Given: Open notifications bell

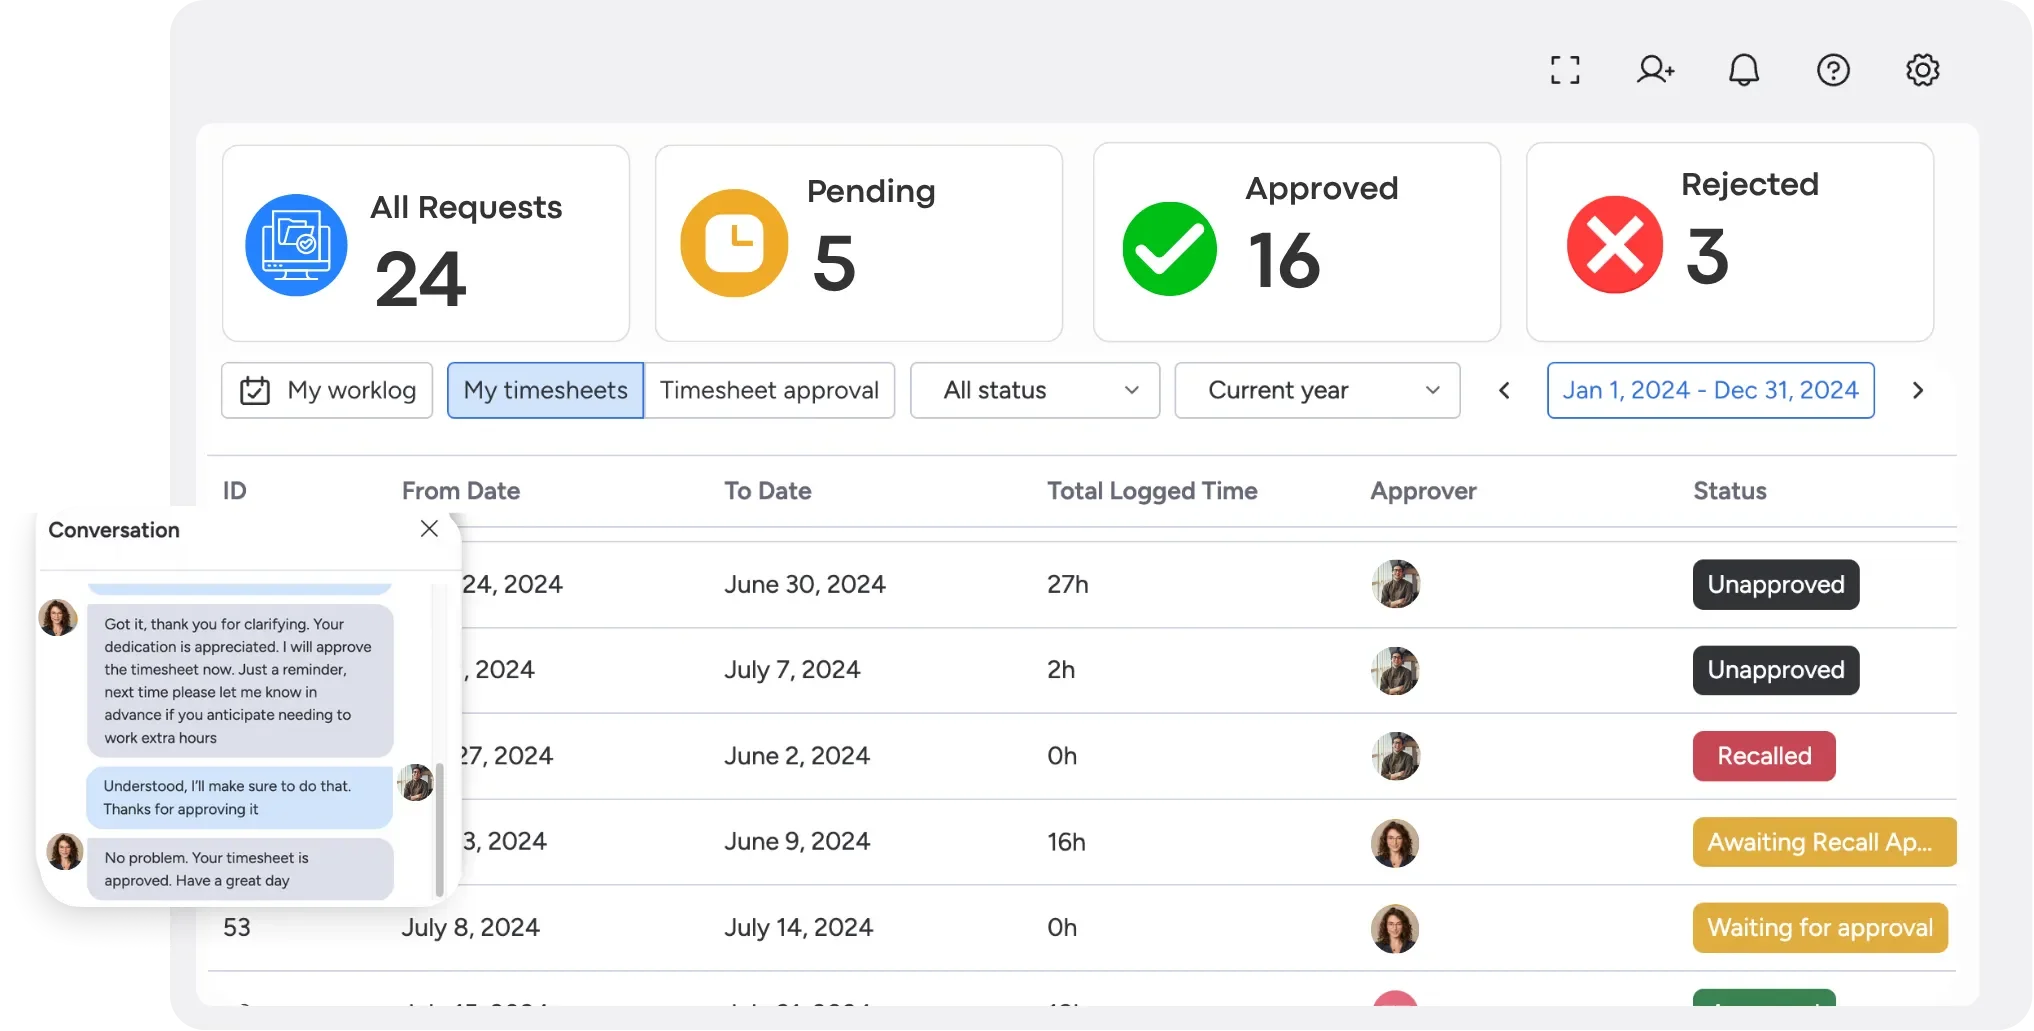Looking at the screenshot, I should tap(1744, 70).
